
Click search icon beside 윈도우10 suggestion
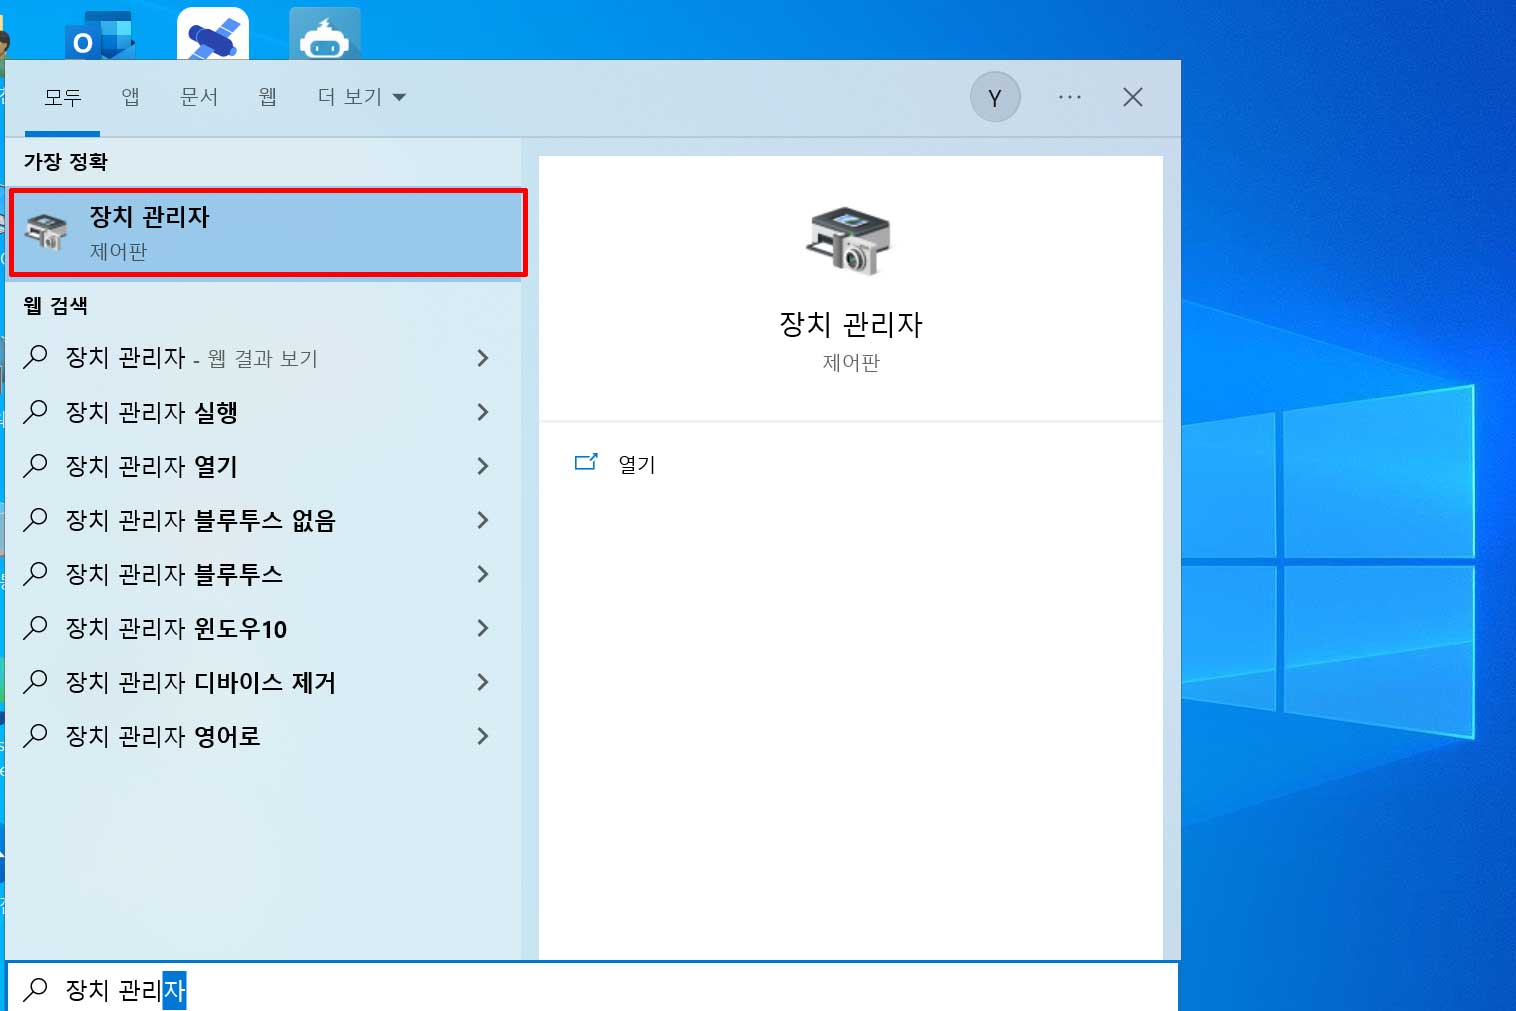pos(35,627)
